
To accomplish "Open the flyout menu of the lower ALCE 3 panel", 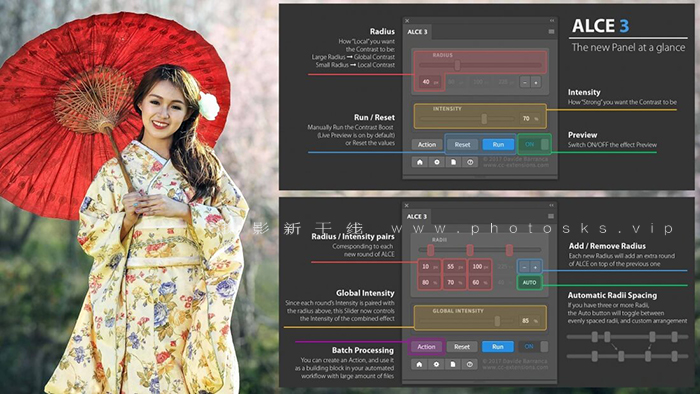I will (x=551, y=216).
